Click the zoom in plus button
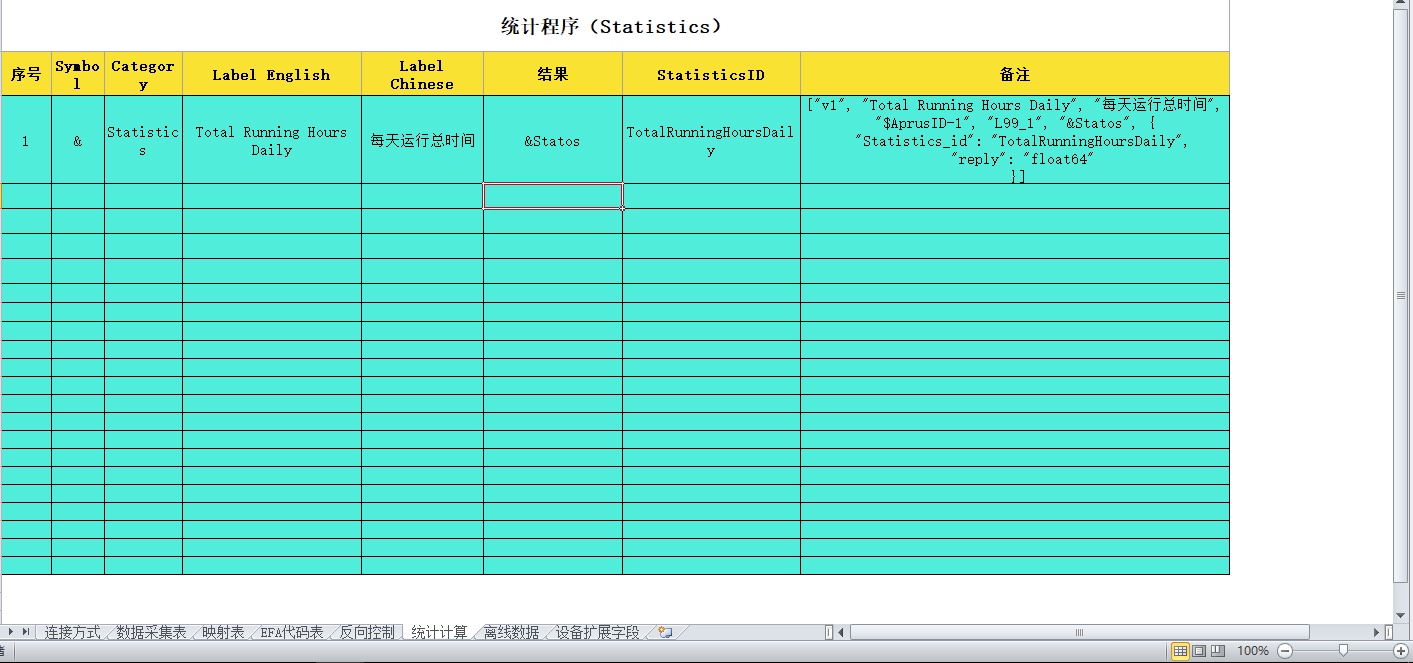 point(1401,651)
